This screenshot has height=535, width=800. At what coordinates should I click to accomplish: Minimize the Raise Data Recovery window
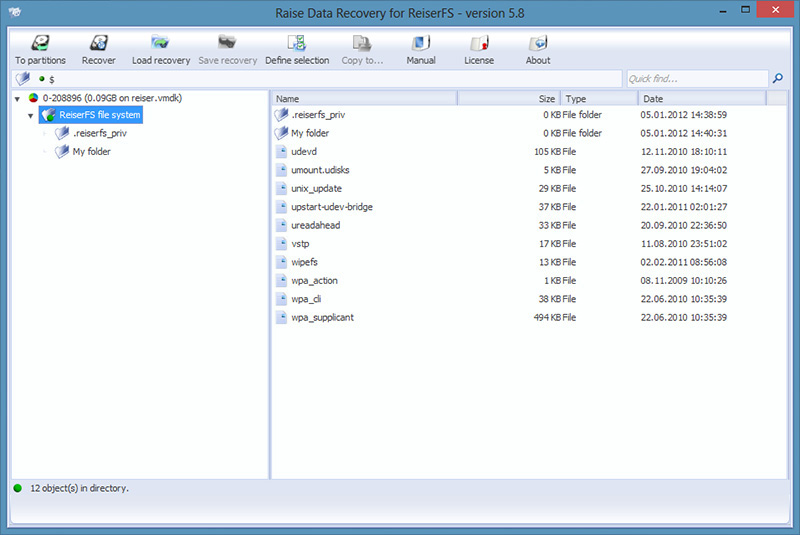pyautogui.click(x=722, y=11)
